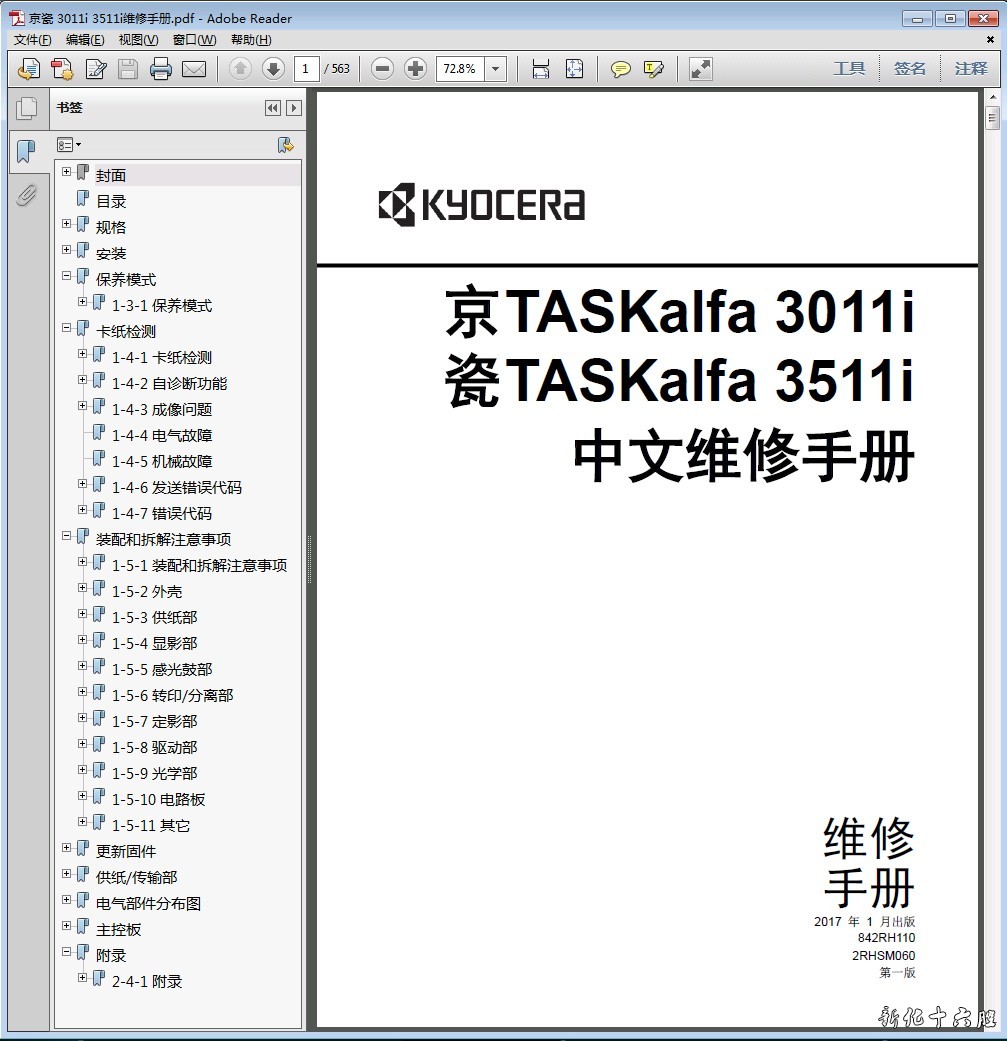Open page thumbnails panel in sidebar
The width and height of the screenshot is (1007, 1041).
click(x=26, y=109)
